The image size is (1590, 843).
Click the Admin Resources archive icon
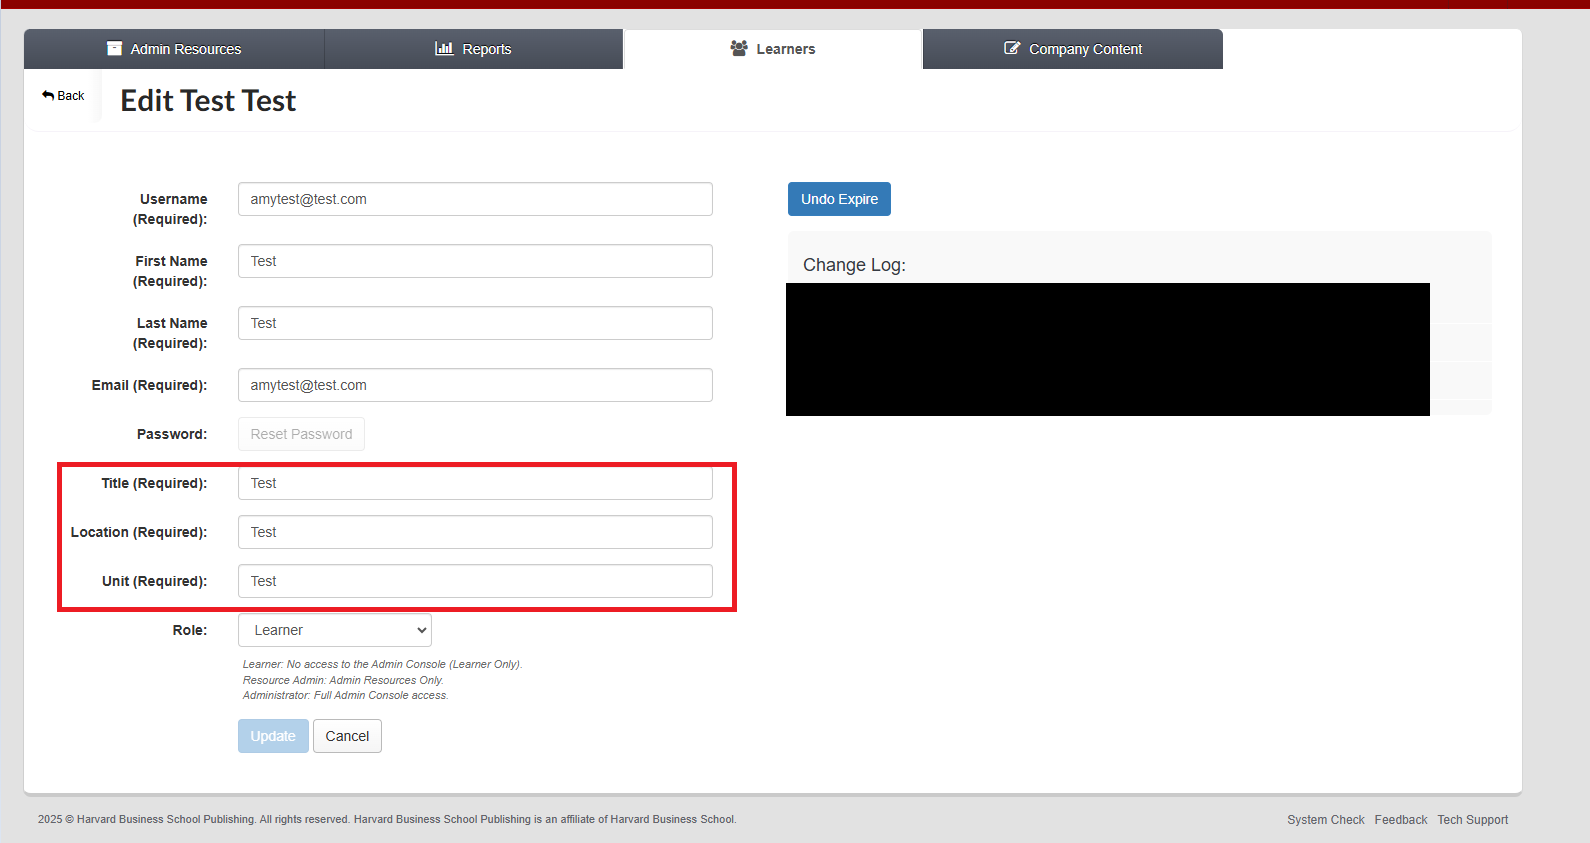[x=114, y=48]
